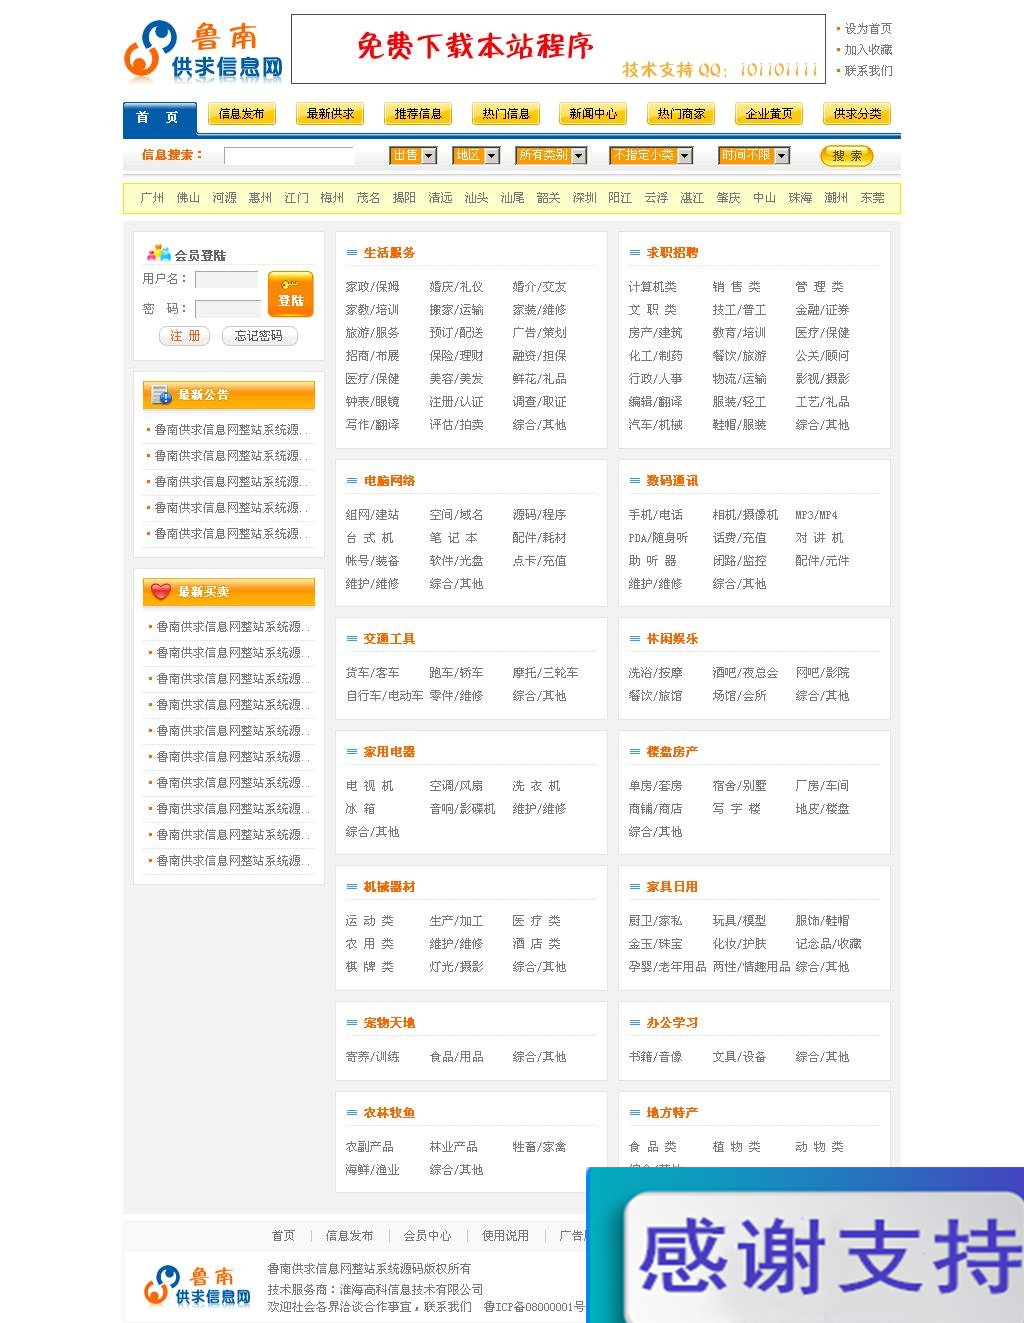Open the 计算机类 jobs link
This screenshot has height=1323, width=1024.
tap(652, 287)
